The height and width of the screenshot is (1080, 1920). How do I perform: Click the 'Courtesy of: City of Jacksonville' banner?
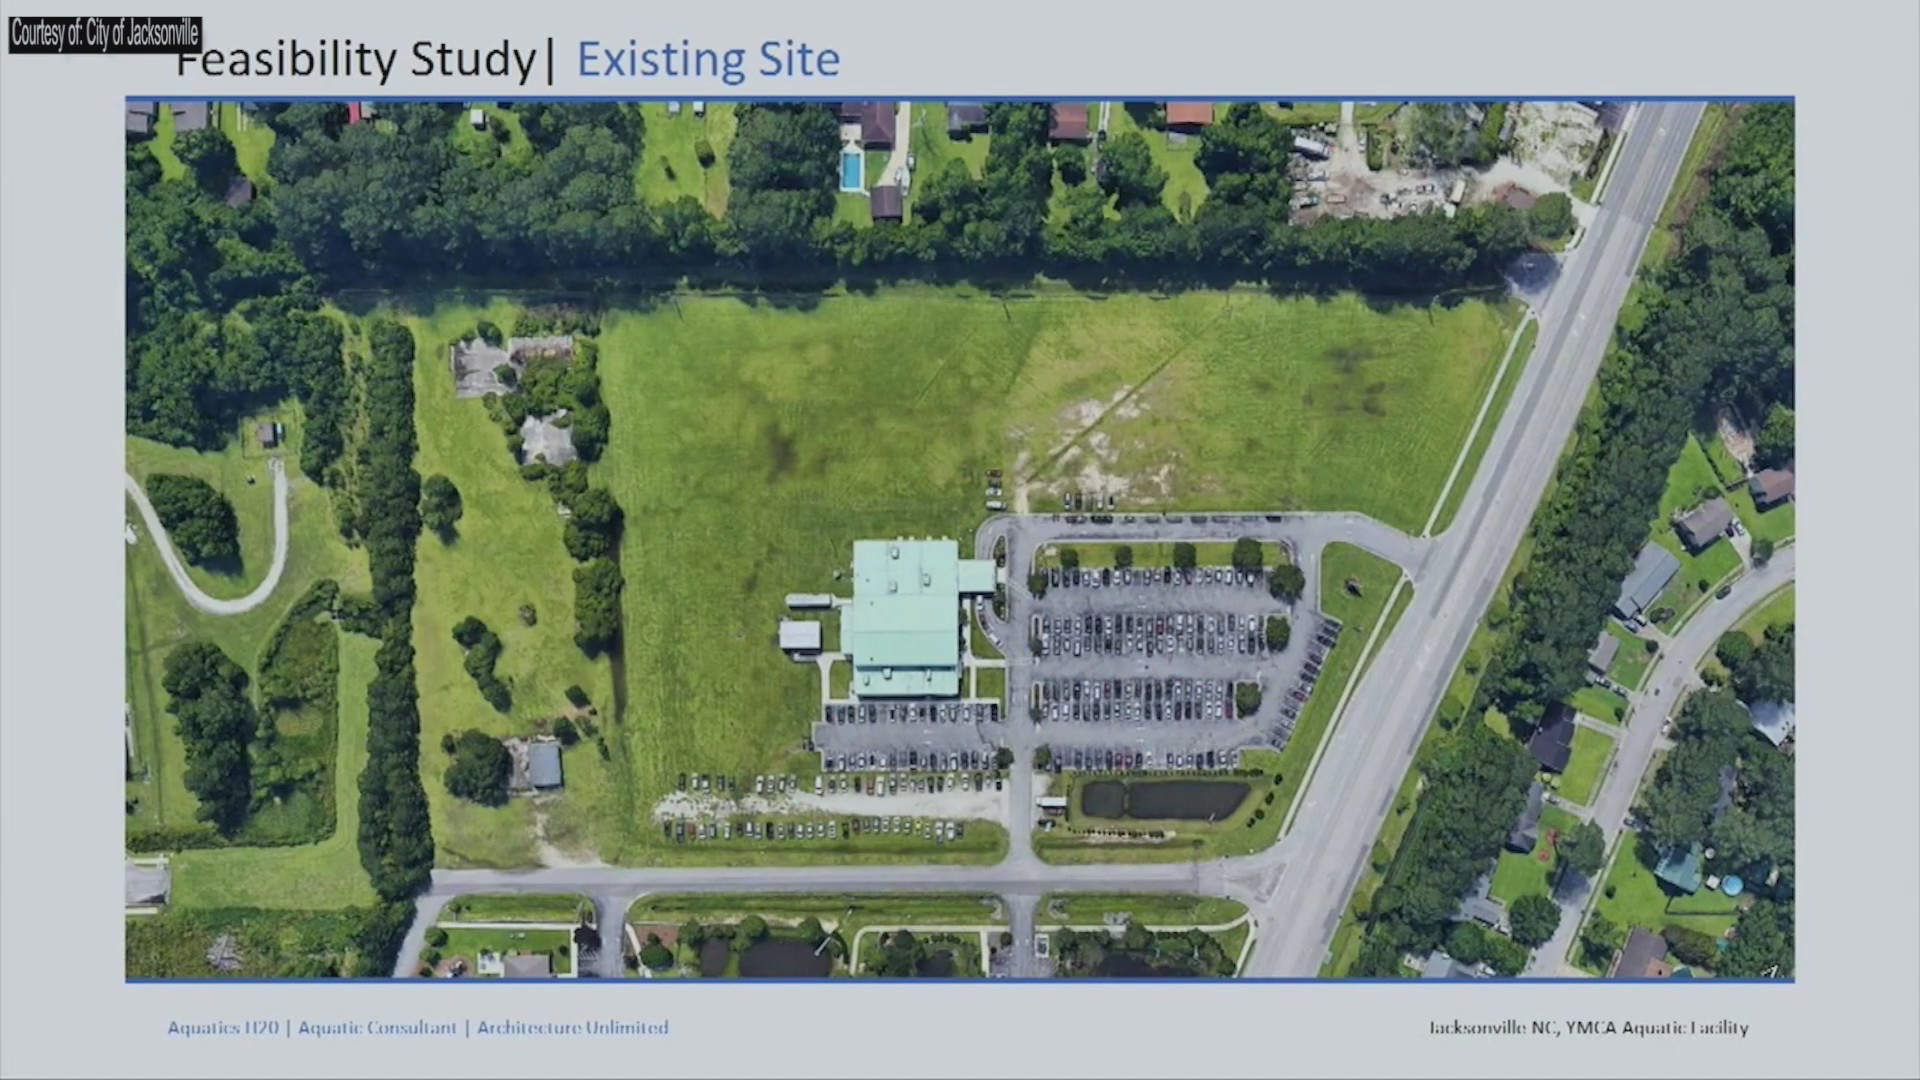pyautogui.click(x=104, y=35)
